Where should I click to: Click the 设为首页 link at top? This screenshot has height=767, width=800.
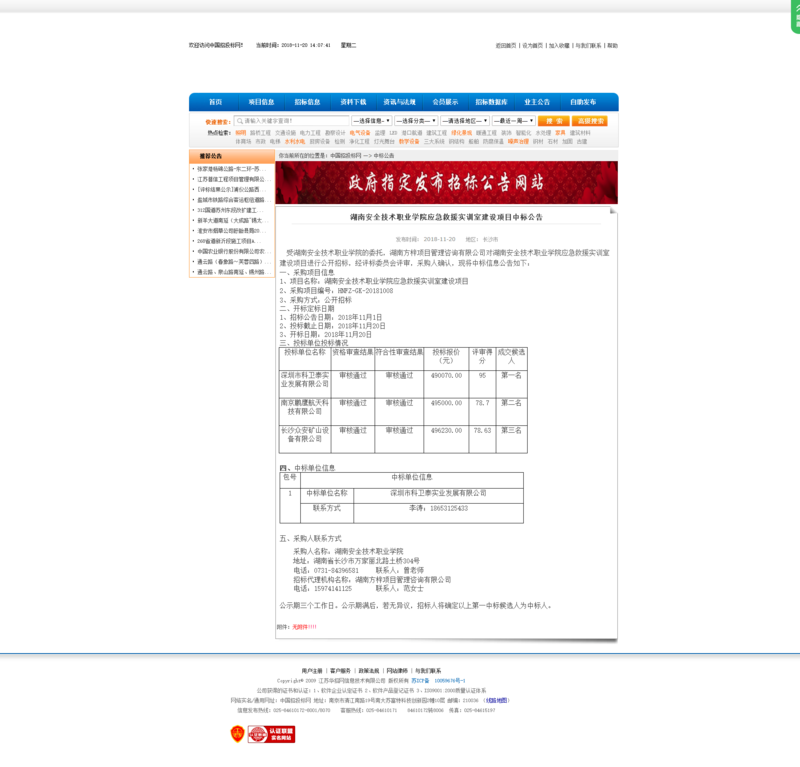pos(532,45)
